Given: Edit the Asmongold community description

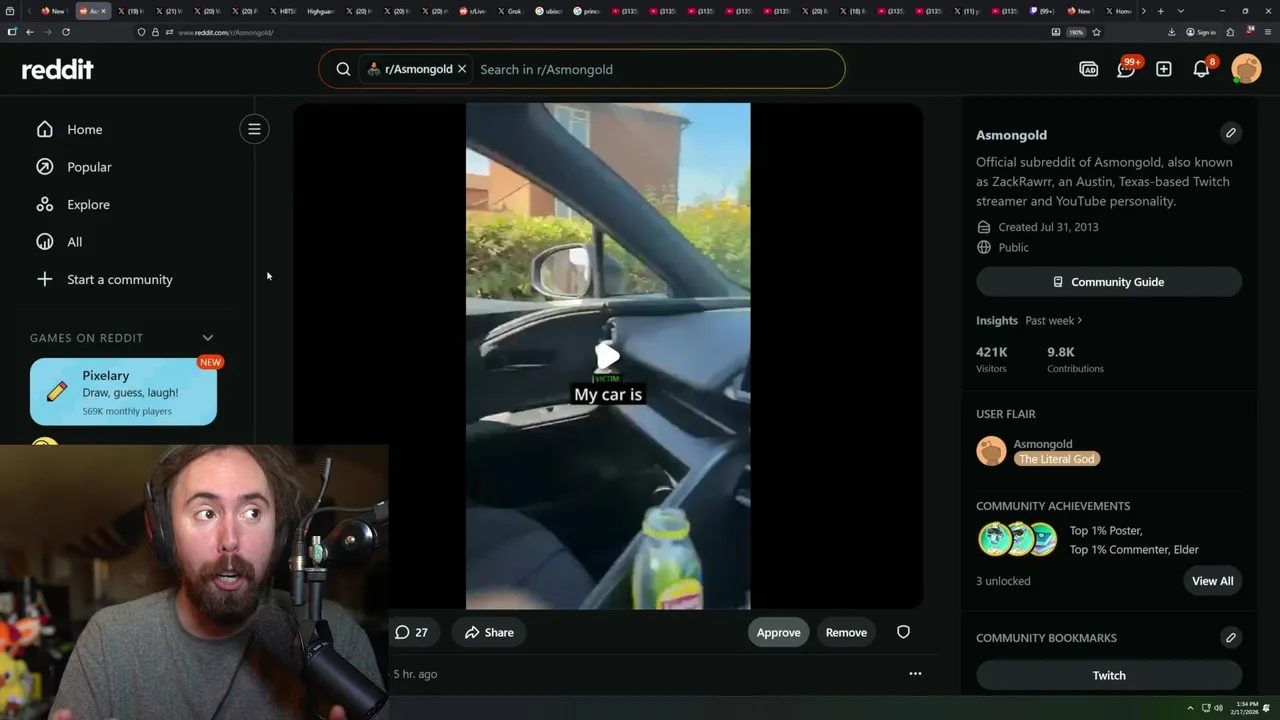Looking at the screenshot, I should (x=1231, y=133).
